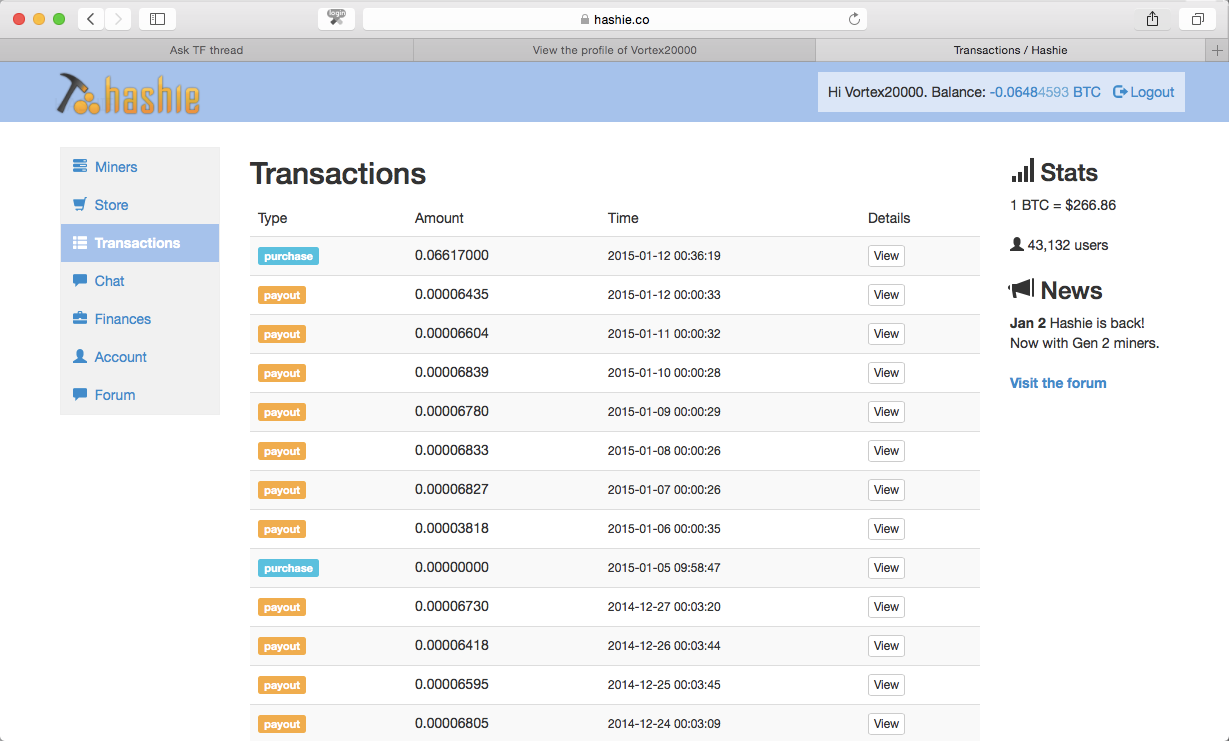Screen dimensions: 1229x741
Task: Click the Account person icon
Action: (80, 357)
